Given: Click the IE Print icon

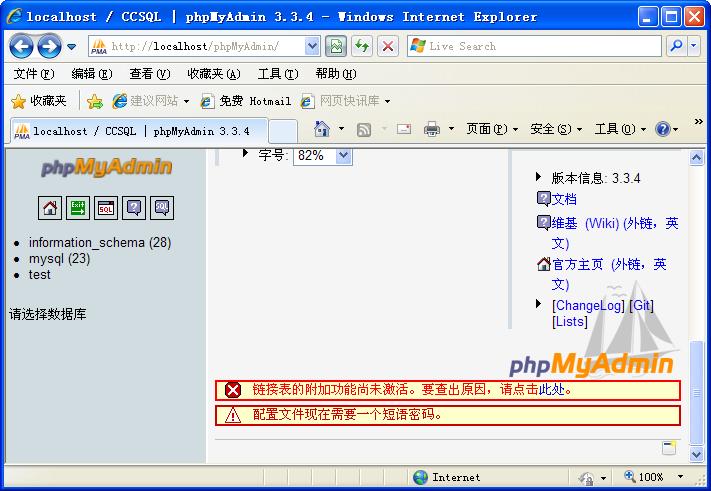Looking at the screenshot, I should click(x=432, y=129).
